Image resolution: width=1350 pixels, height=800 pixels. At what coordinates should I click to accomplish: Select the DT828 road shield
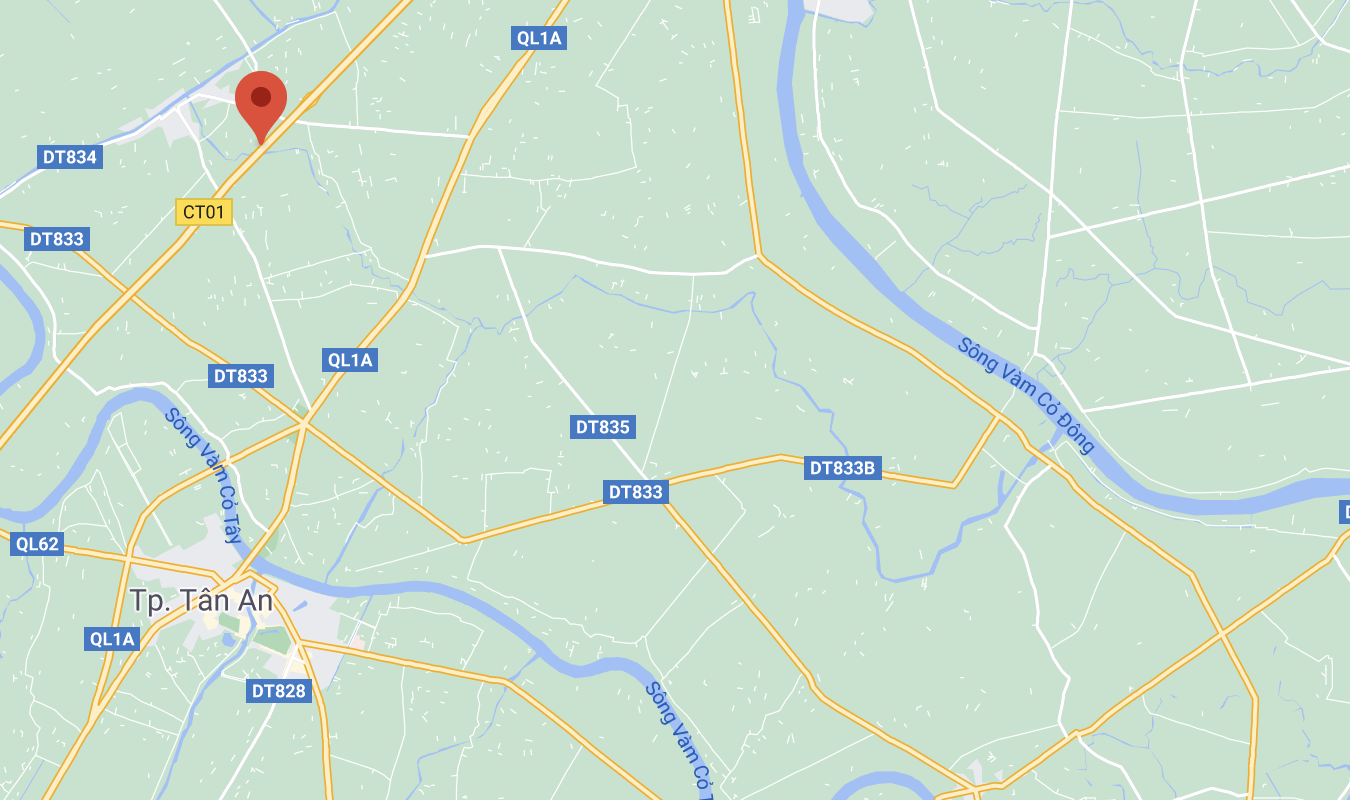click(279, 690)
